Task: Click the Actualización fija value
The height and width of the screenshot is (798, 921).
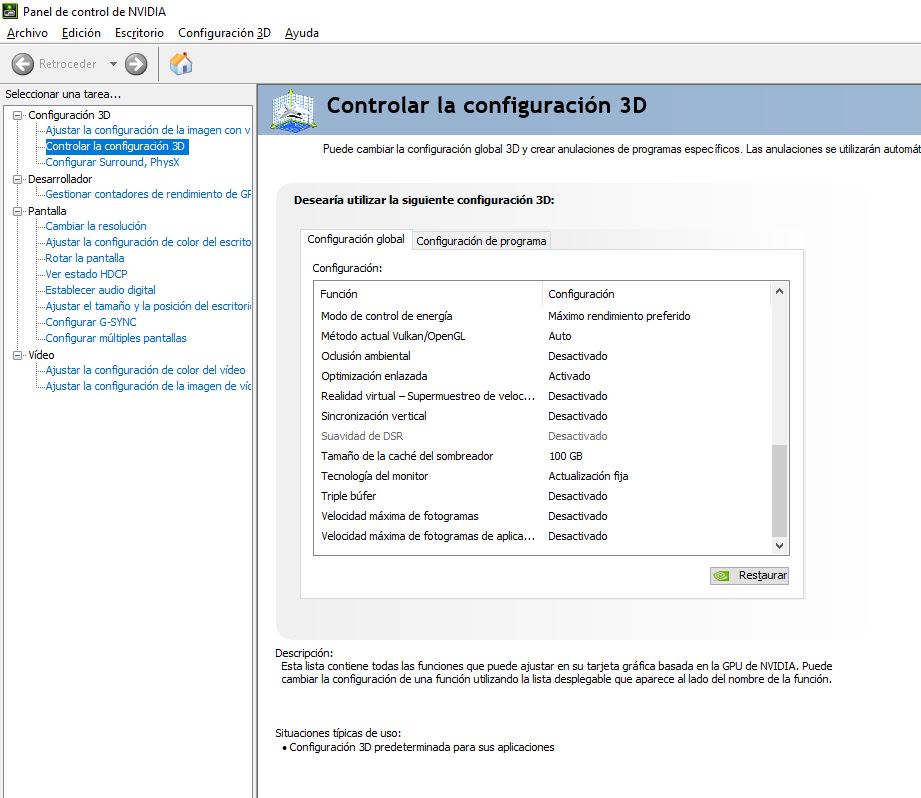Action: pos(588,476)
